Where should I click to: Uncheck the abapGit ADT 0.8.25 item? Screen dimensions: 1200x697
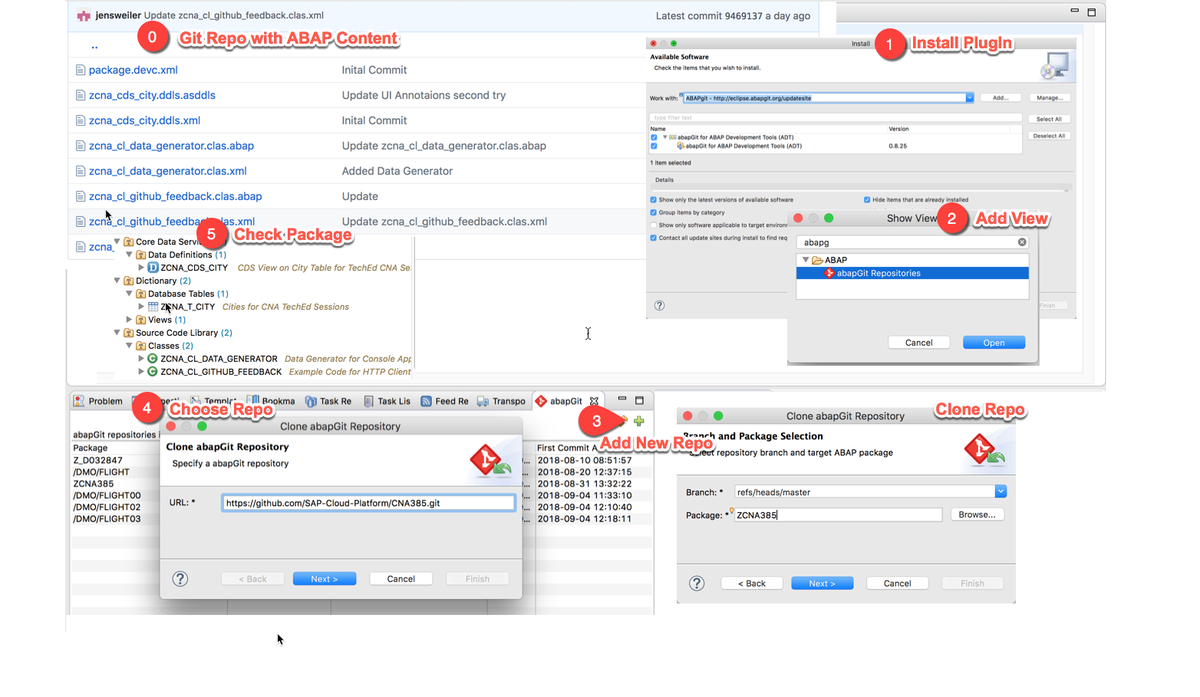click(x=654, y=146)
